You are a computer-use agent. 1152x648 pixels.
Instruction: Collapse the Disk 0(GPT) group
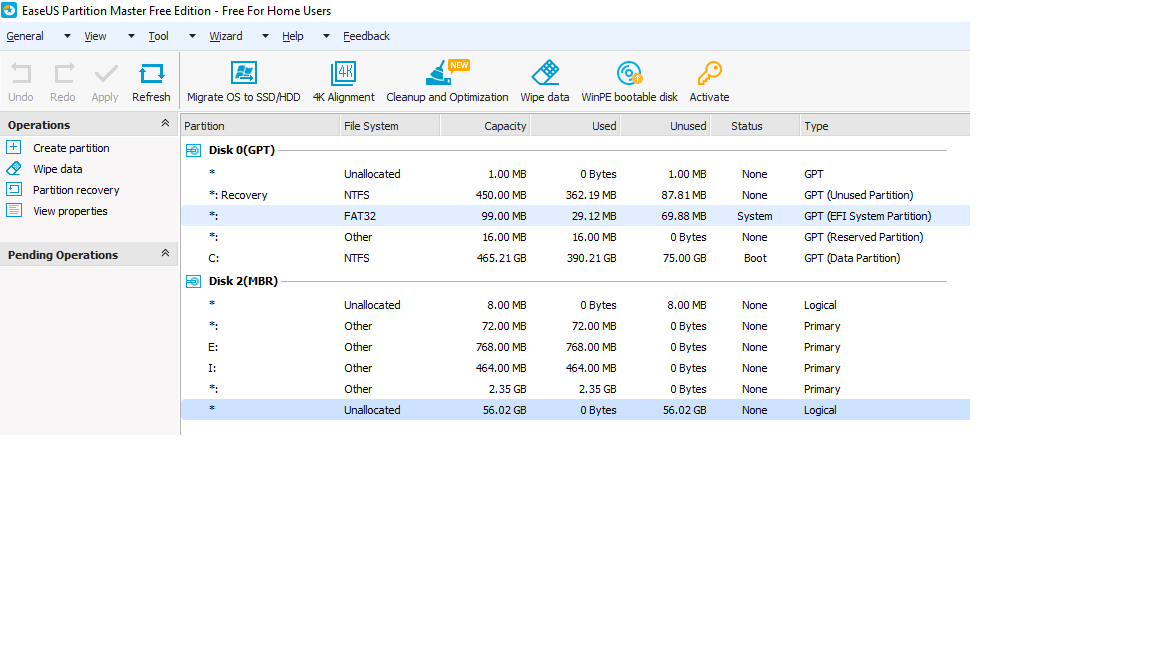[194, 150]
